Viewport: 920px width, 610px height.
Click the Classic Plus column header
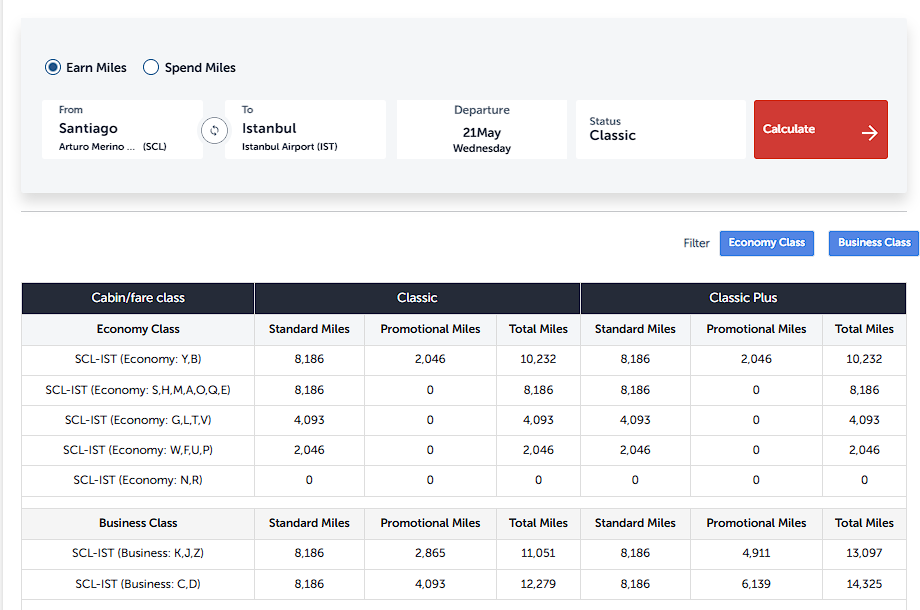tap(743, 298)
